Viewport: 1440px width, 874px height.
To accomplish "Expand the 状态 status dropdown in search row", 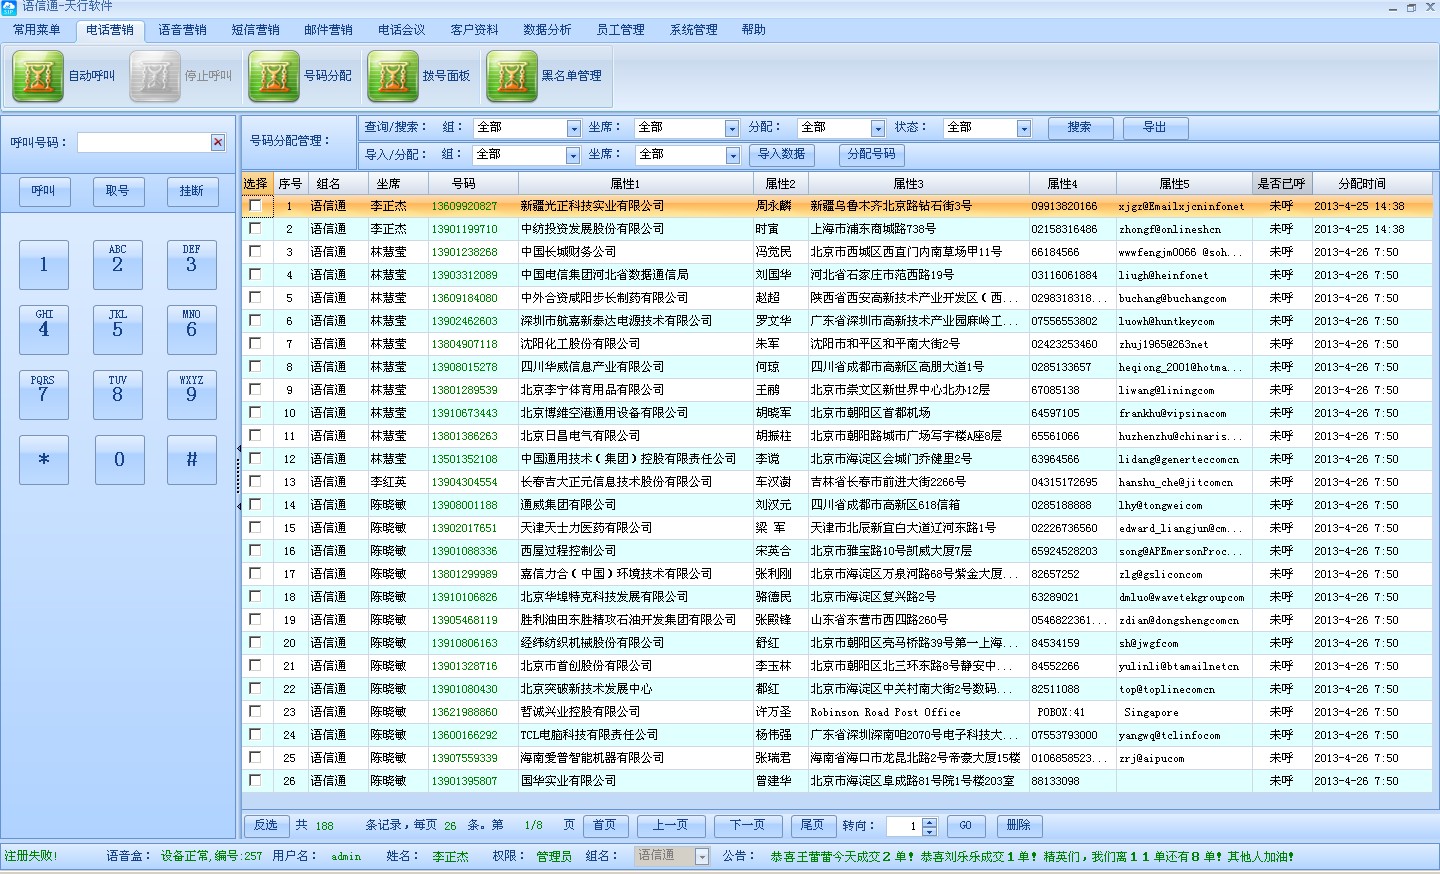I will 1024,129.
